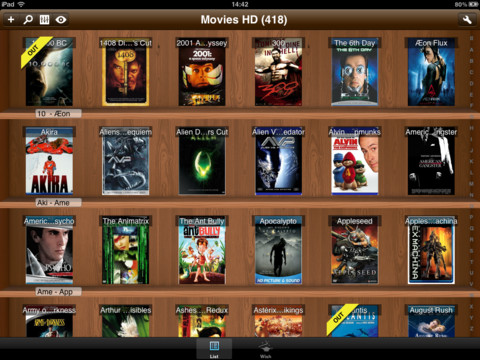Open the Ashes...Redux cover
Image resolution: width=480 pixels, height=360 pixels.
coord(202,321)
